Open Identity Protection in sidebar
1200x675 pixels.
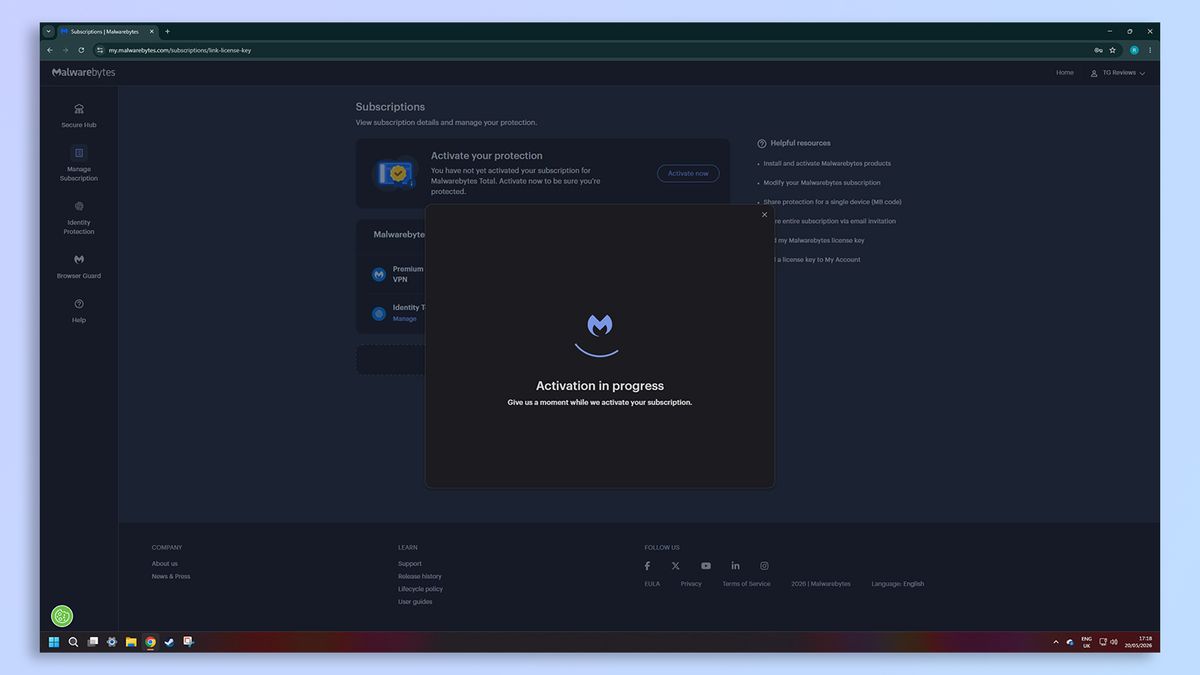pos(79,217)
